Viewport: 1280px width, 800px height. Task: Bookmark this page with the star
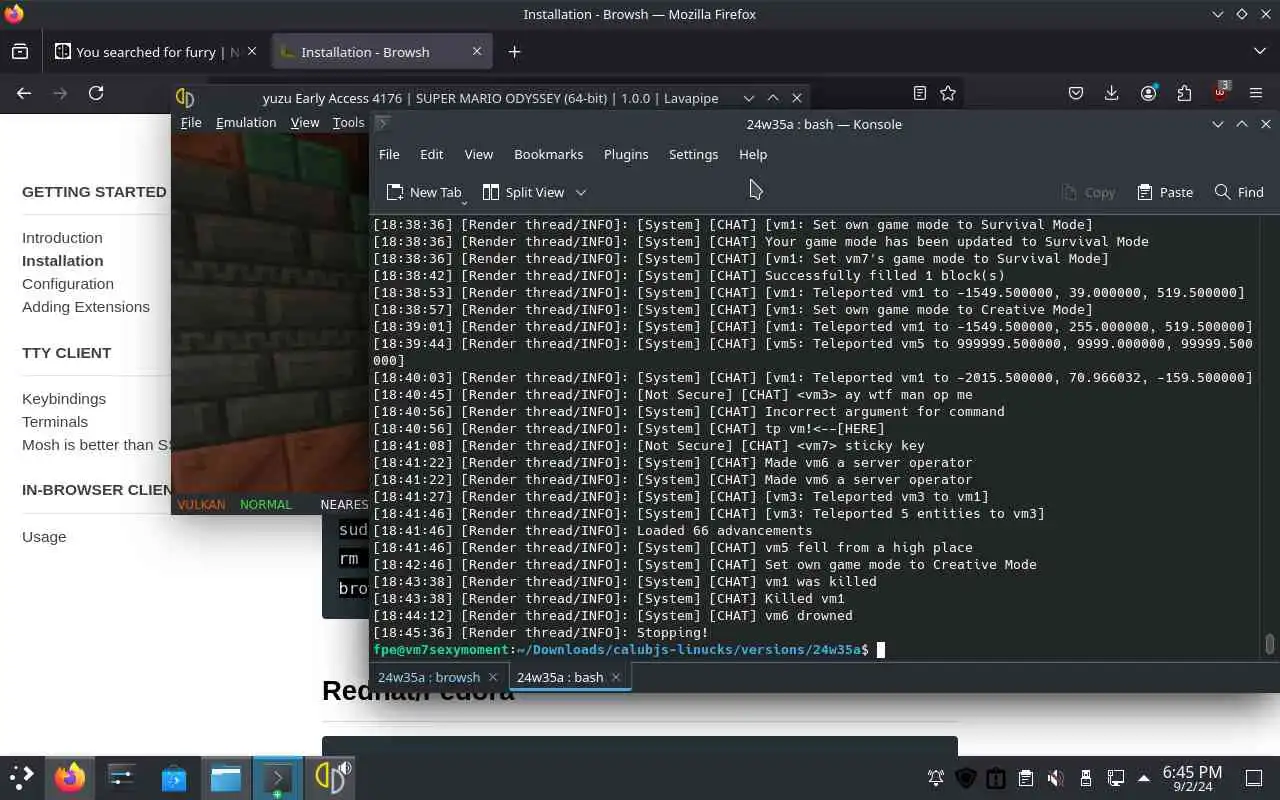[x=948, y=93]
